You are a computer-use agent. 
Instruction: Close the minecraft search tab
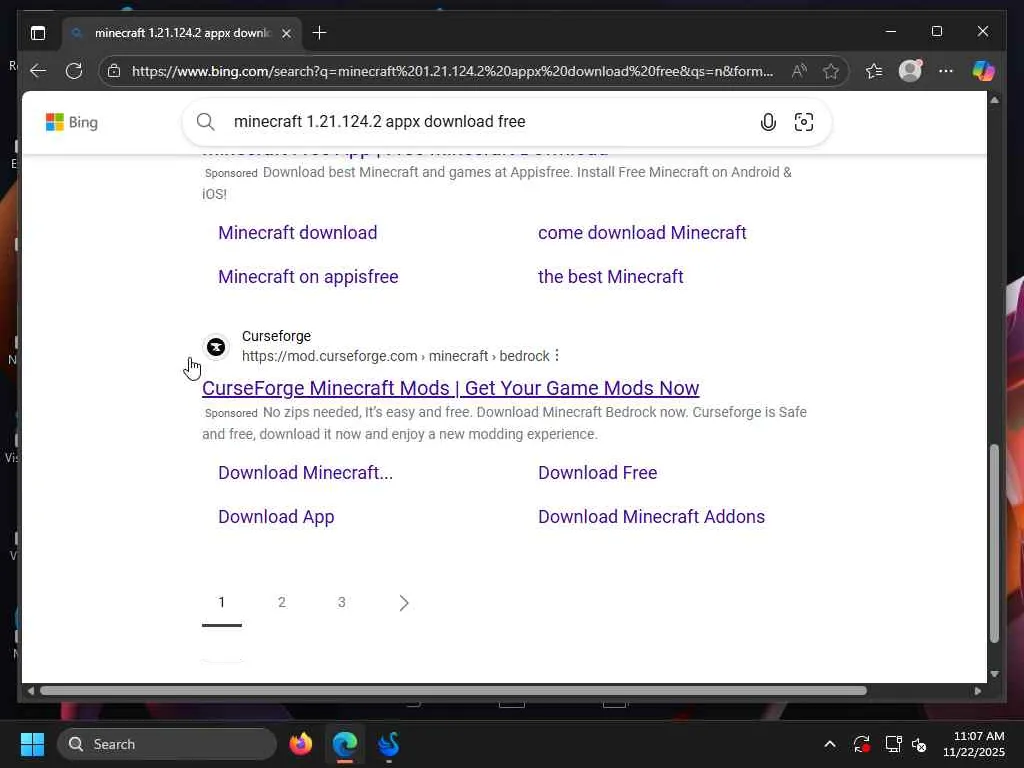[286, 33]
